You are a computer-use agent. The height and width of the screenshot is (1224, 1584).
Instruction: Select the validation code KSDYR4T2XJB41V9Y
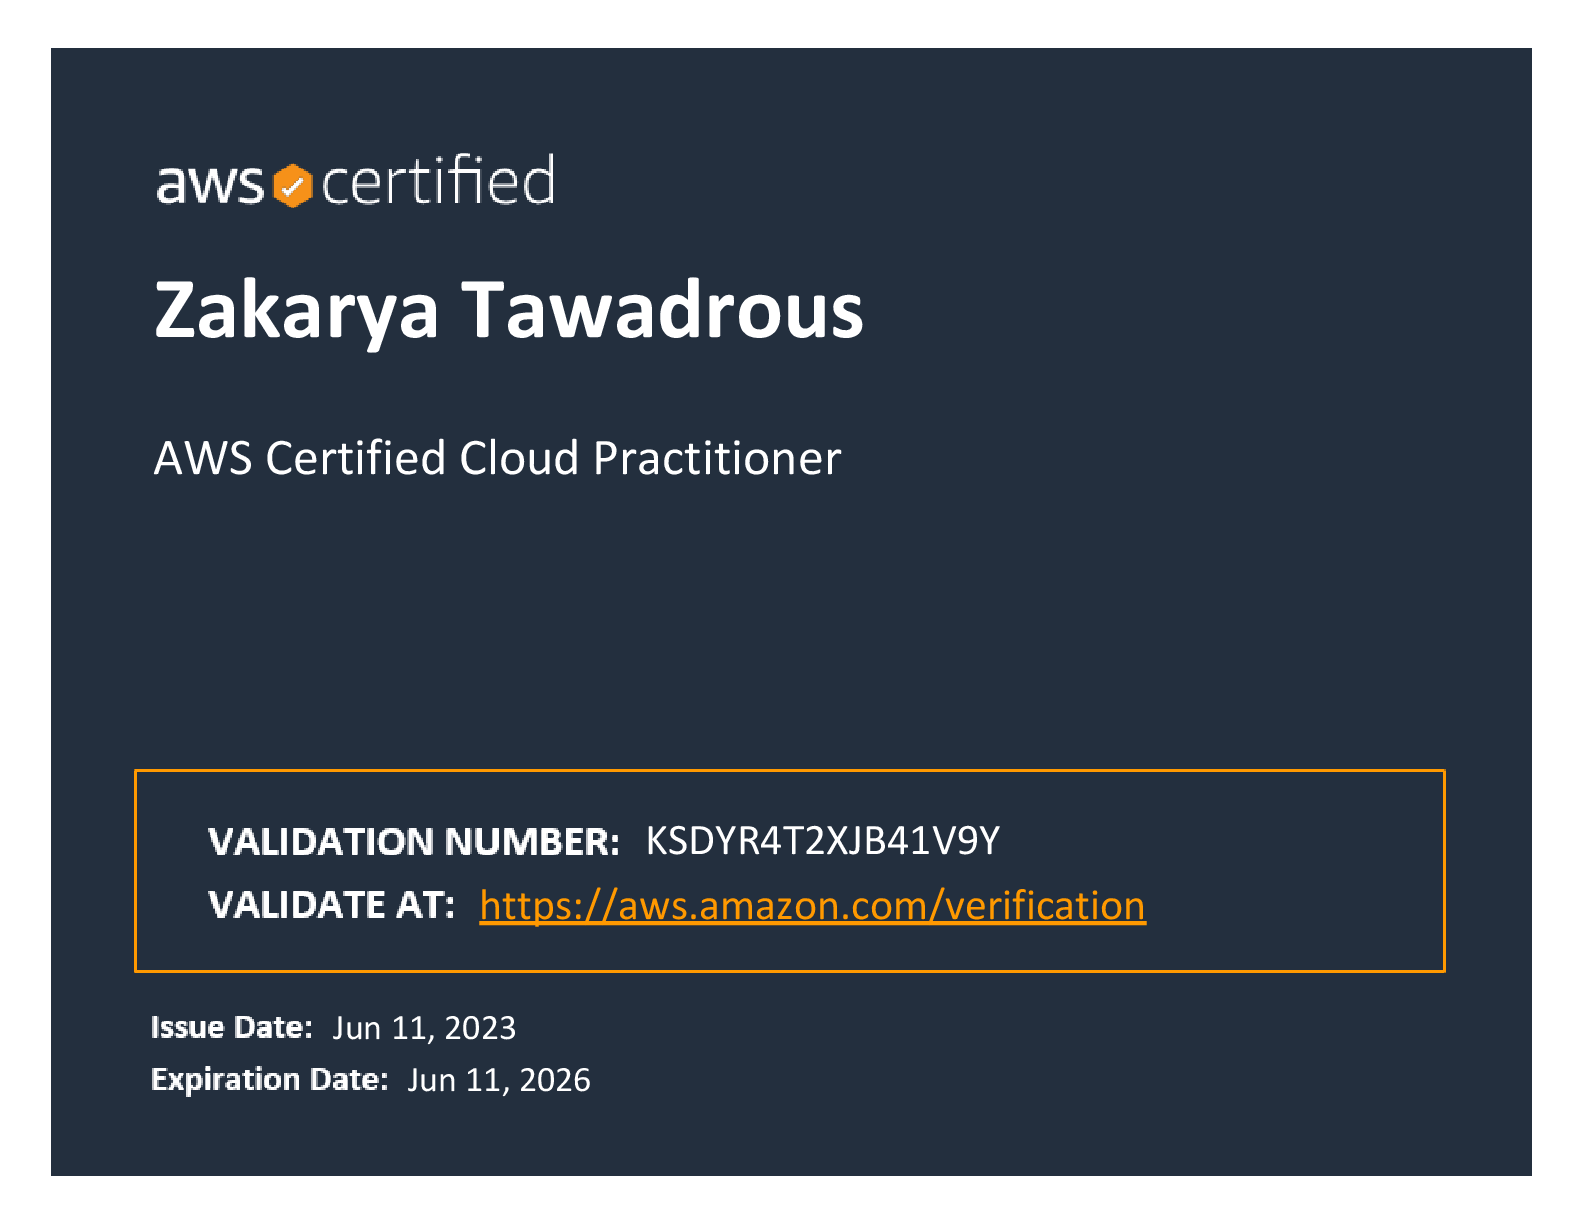(x=822, y=841)
